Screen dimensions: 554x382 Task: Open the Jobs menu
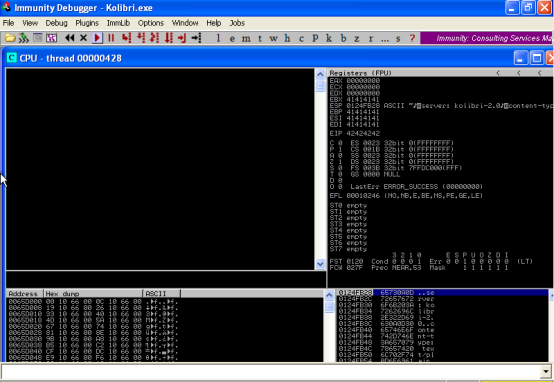click(x=237, y=23)
